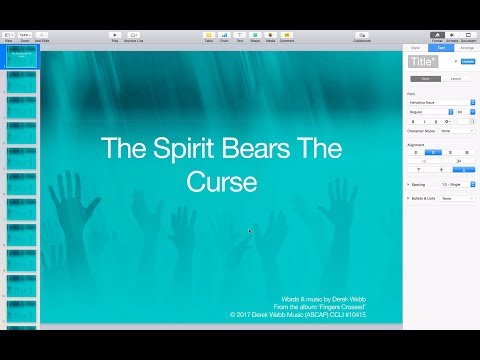Increase text indent
The image size is (480, 360).
pyautogui.click(x=459, y=161)
